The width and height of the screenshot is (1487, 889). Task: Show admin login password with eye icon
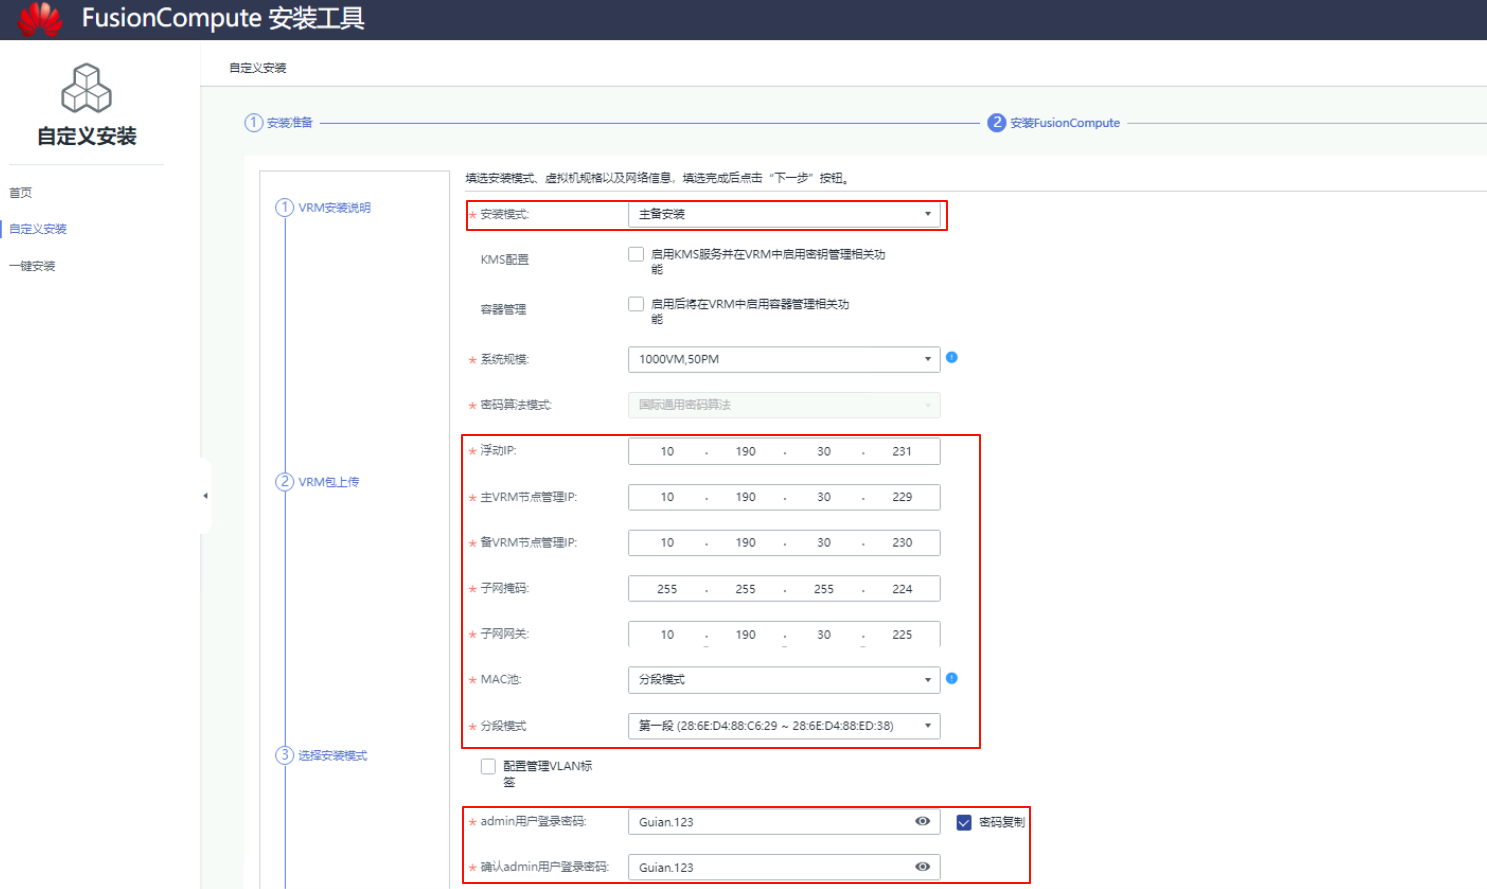[922, 821]
